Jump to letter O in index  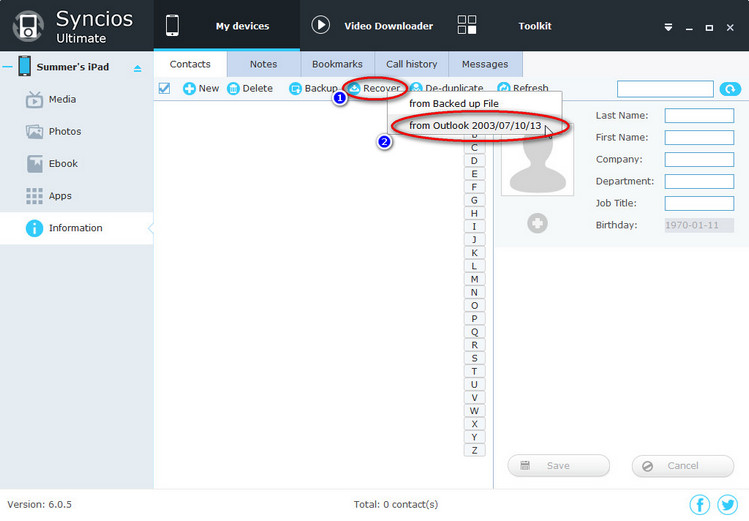[474, 306]
